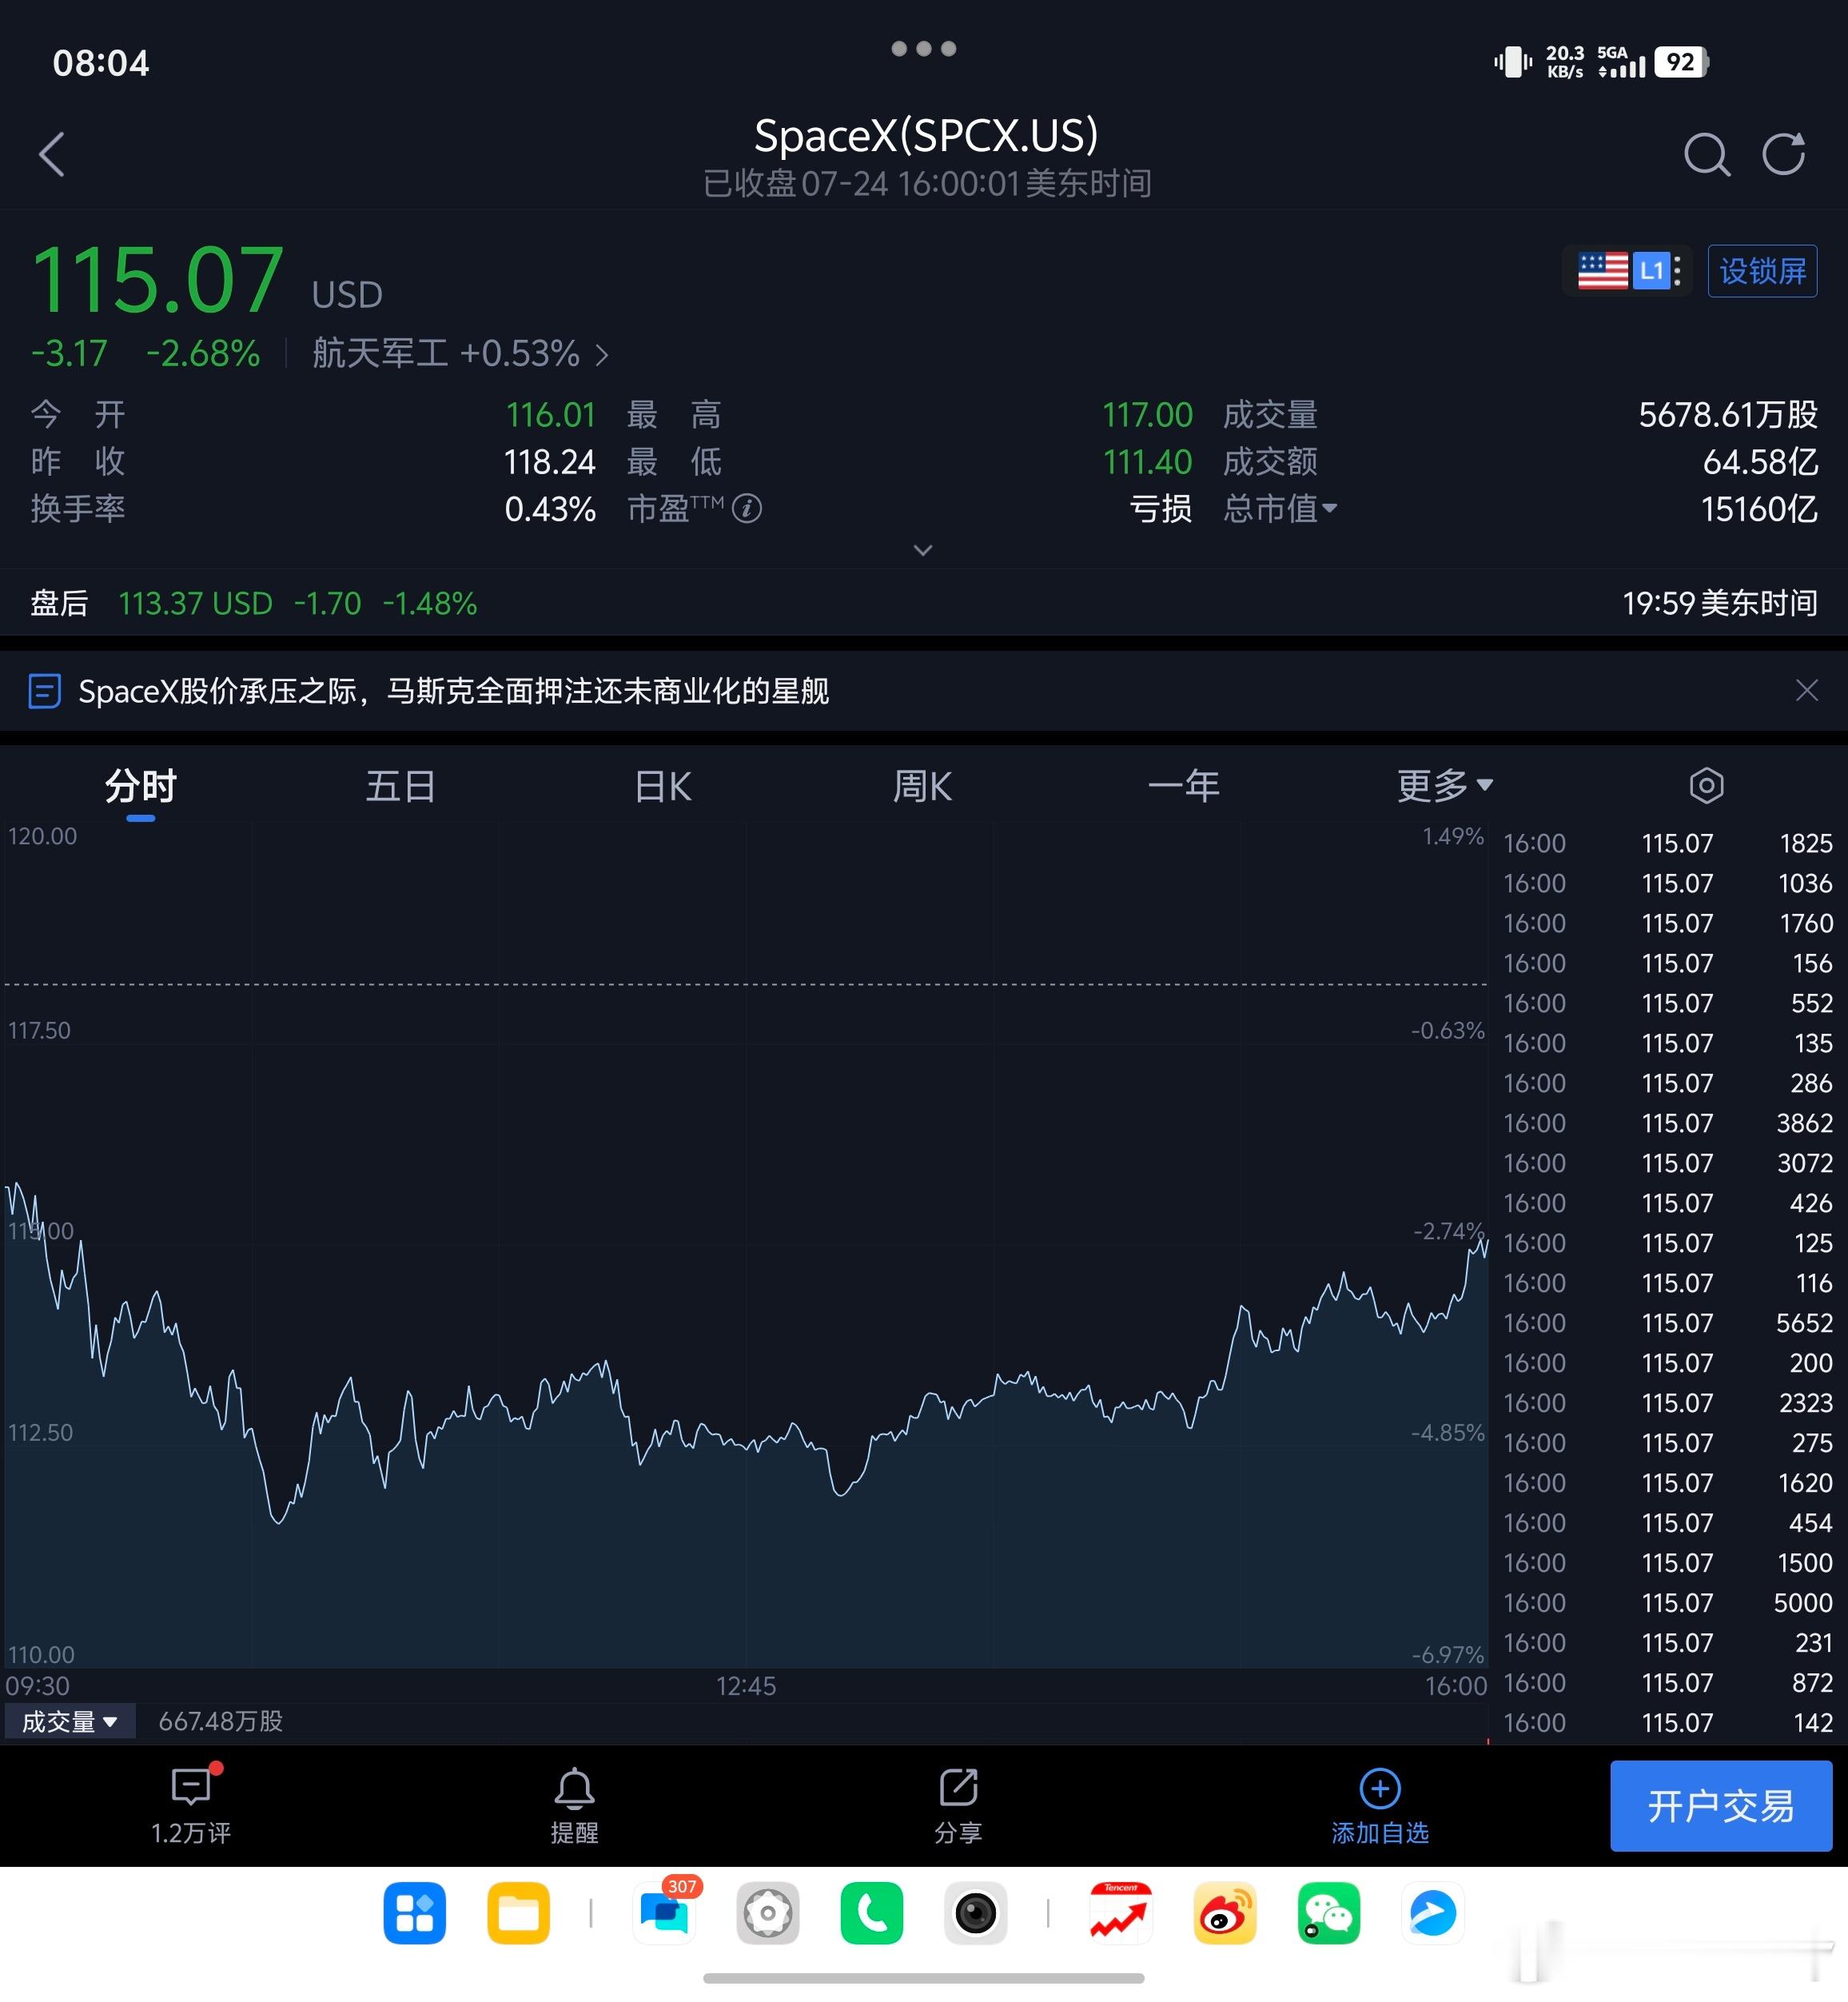The image size is (1848, 2002).
Task: Open the news article document icon
Action: [44, 691]
